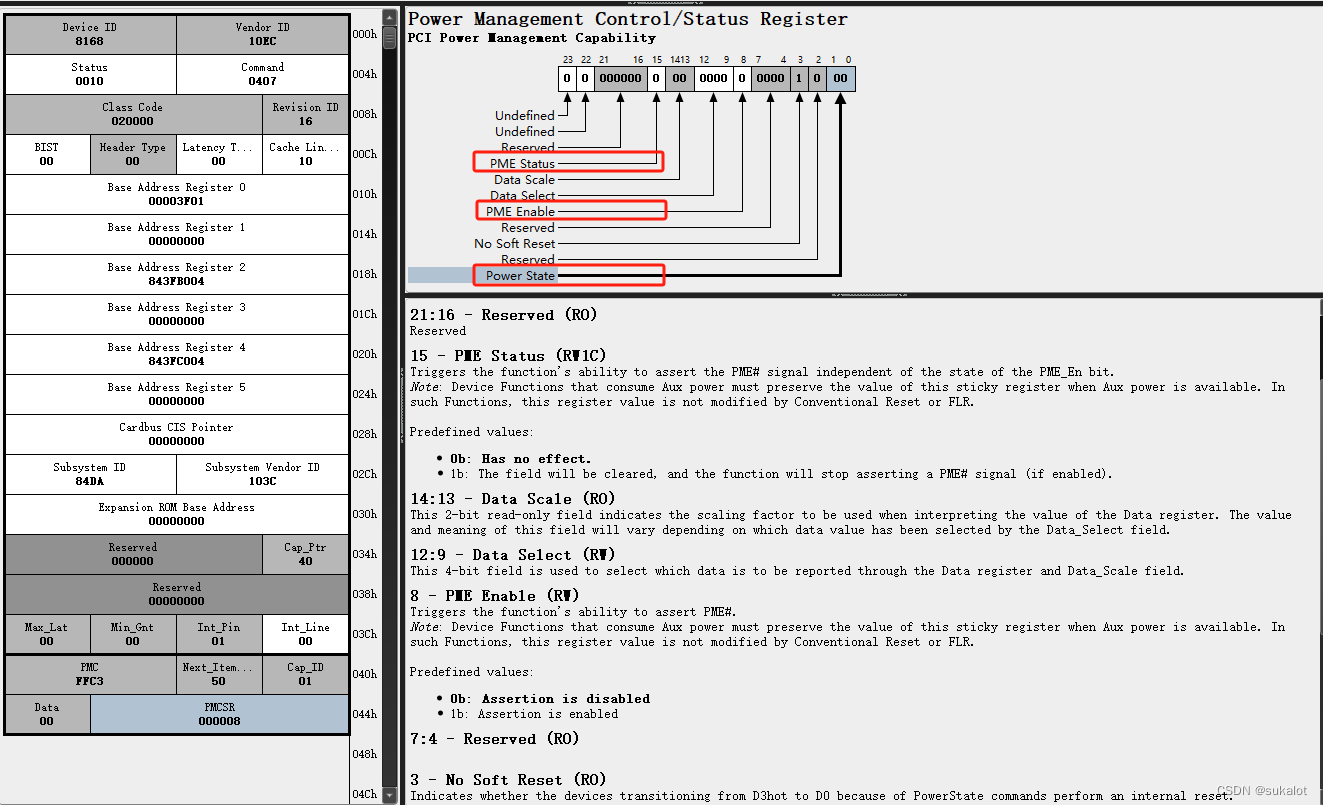The image size is (1323, 805).
Task: Select the Latency T... register cell
Action: click(x=219, y=155)
